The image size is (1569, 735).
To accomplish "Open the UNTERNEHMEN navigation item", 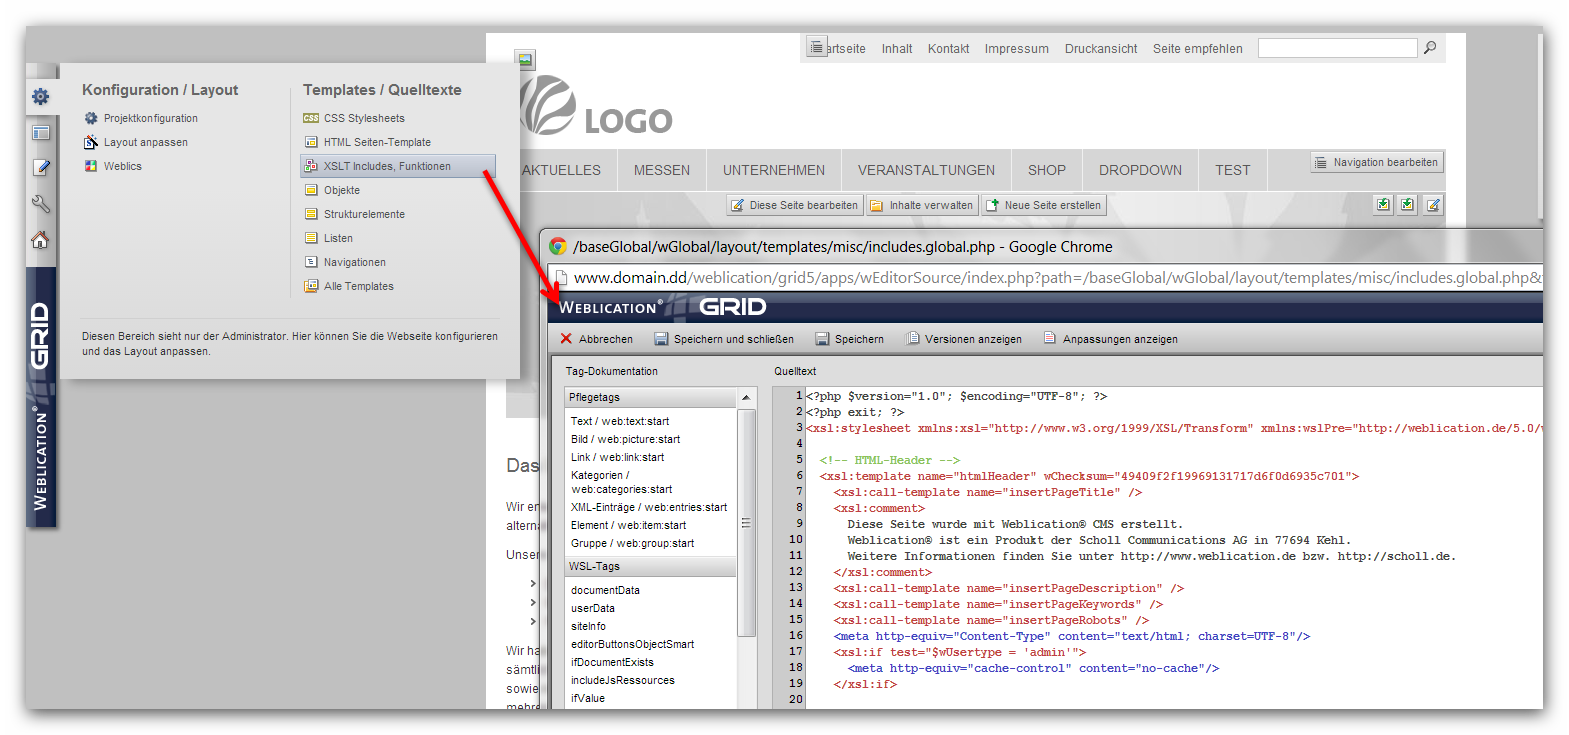I will tap(774, 170).
